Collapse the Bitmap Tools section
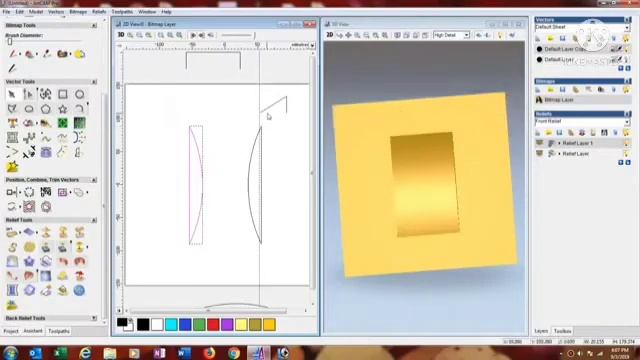The image size is (640, 360). point(94,25)
